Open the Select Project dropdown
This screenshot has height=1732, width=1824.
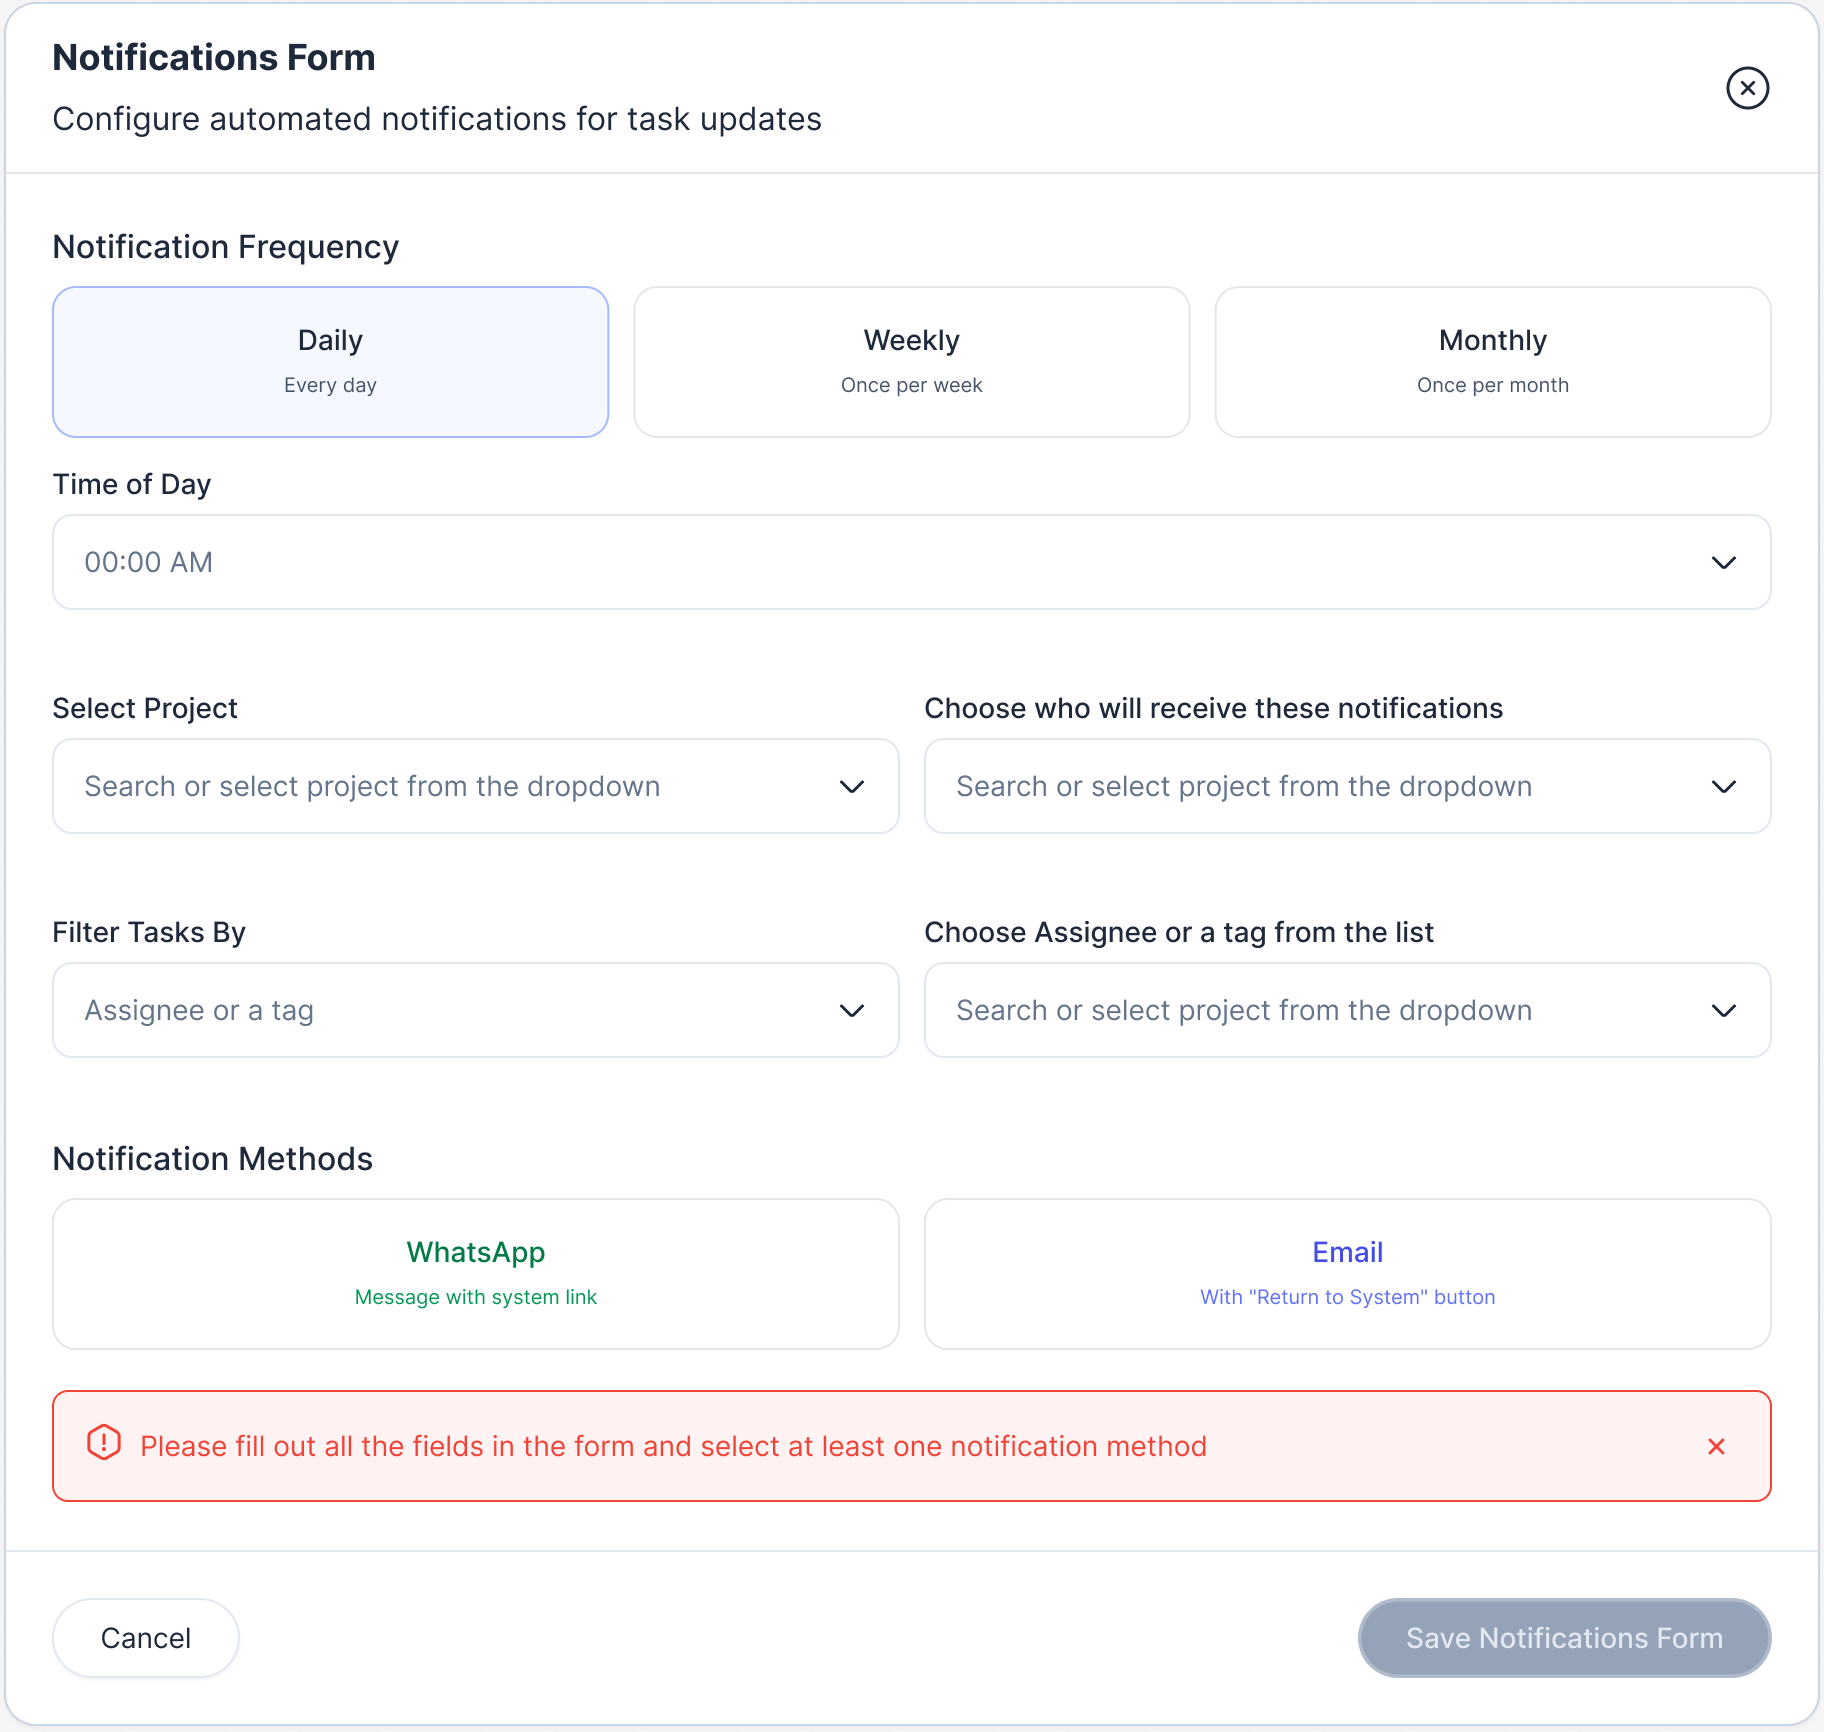[476, 786]
